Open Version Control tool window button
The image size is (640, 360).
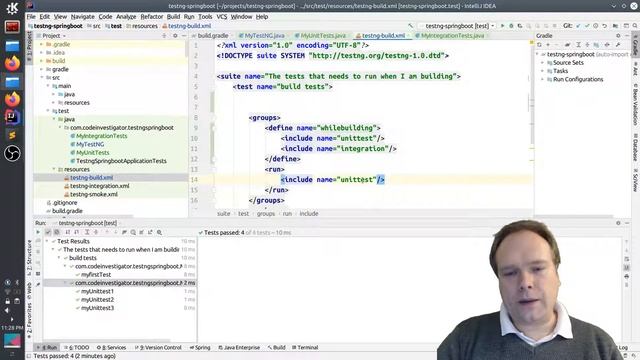click(158, 347)
